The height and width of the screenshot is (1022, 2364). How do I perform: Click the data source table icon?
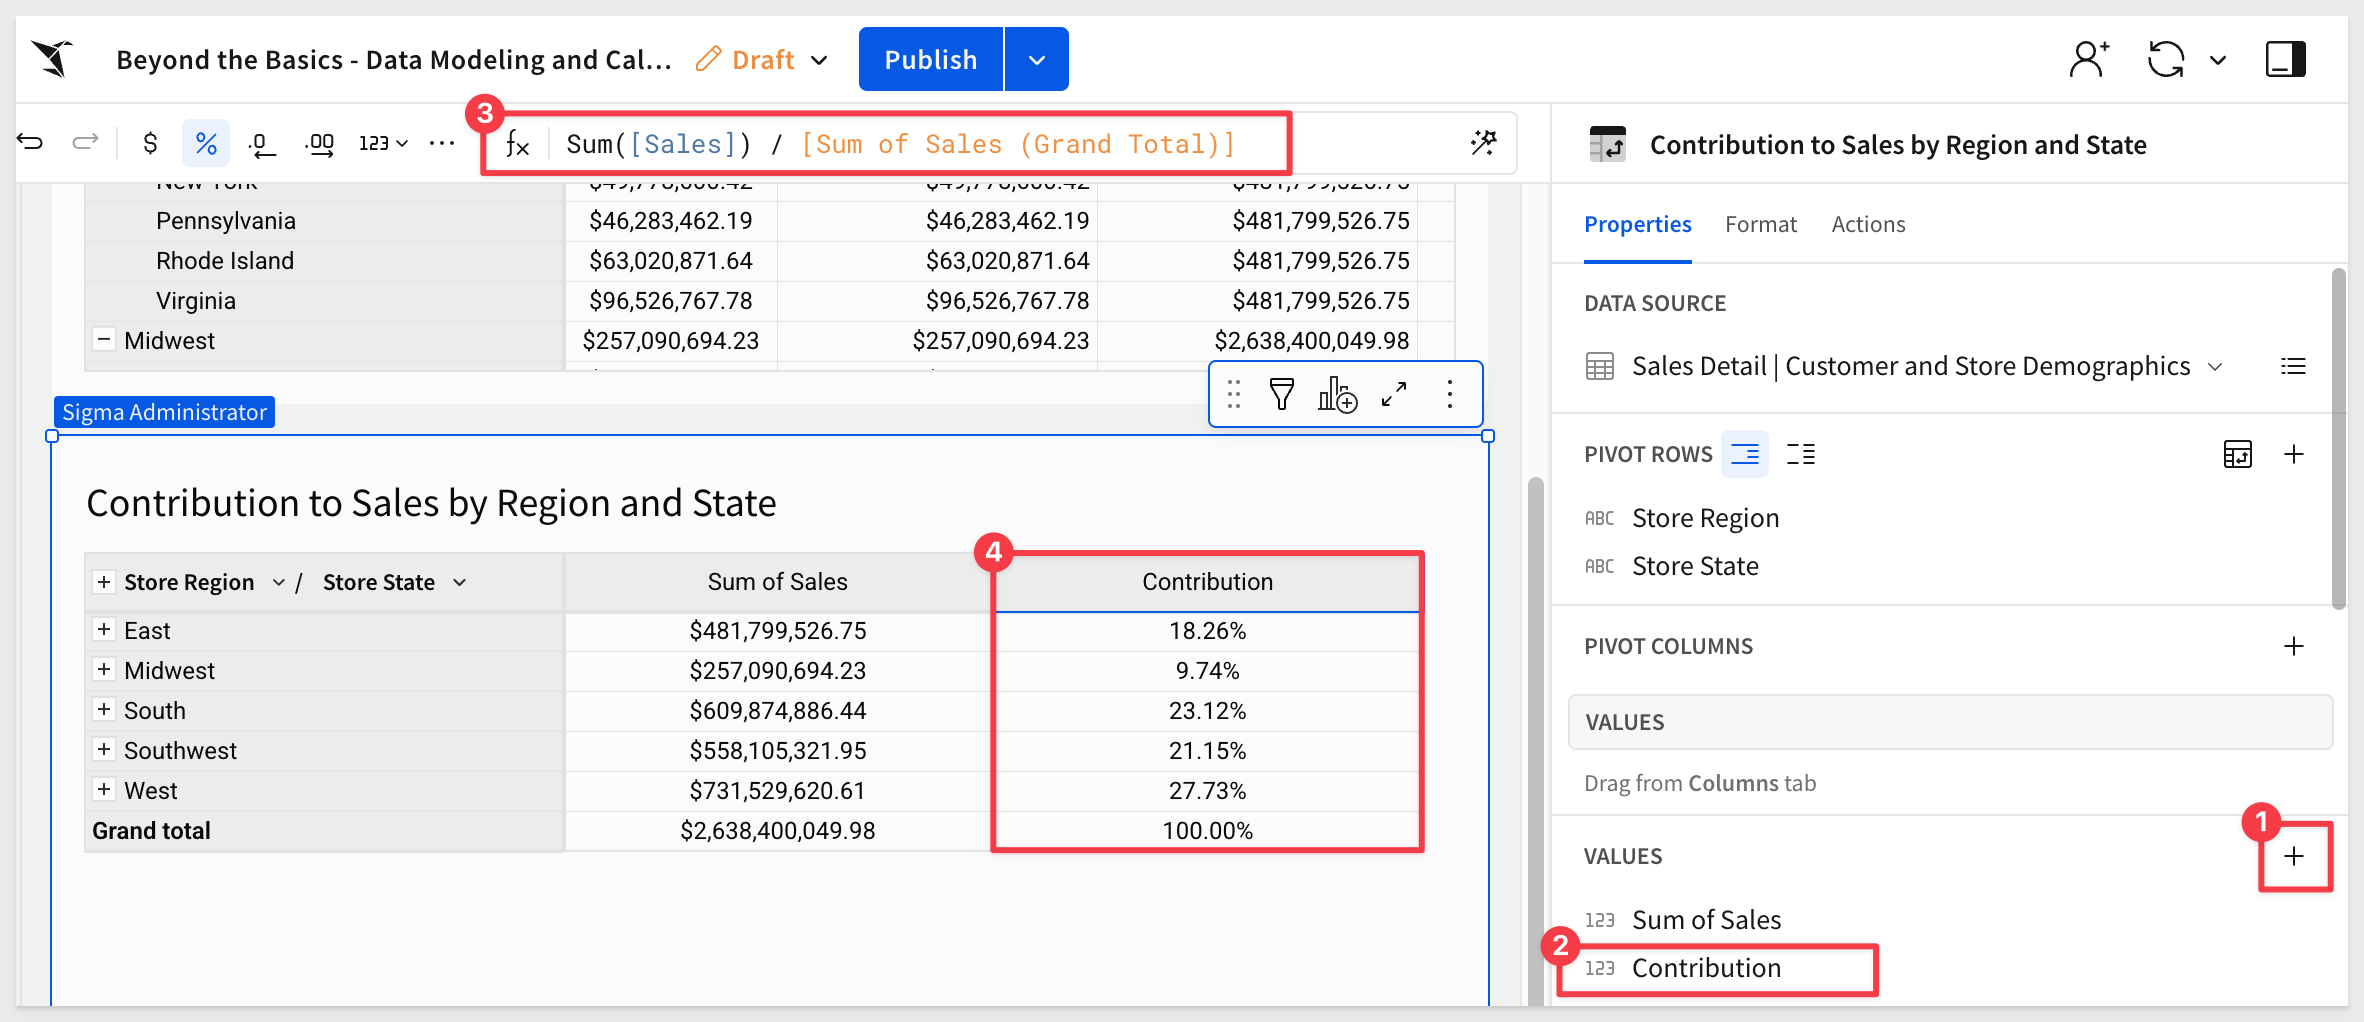pos(1600,367)
